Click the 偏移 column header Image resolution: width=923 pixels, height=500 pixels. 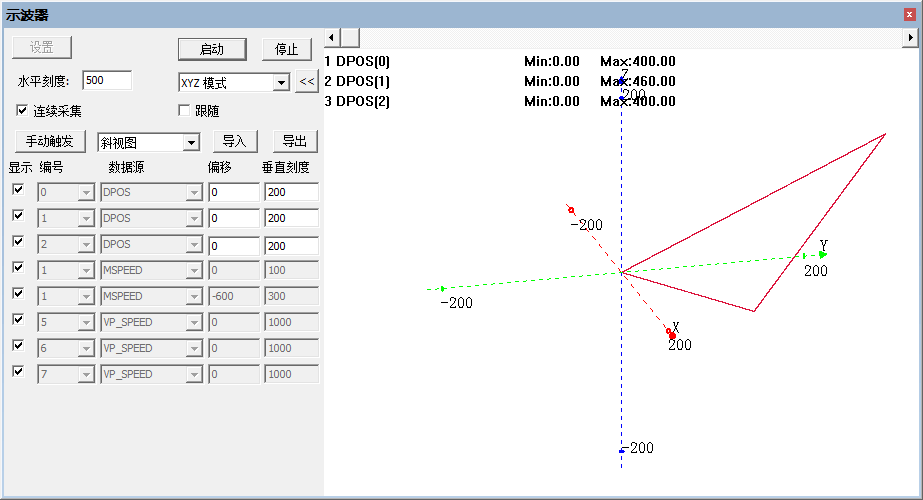click(220, 168)
